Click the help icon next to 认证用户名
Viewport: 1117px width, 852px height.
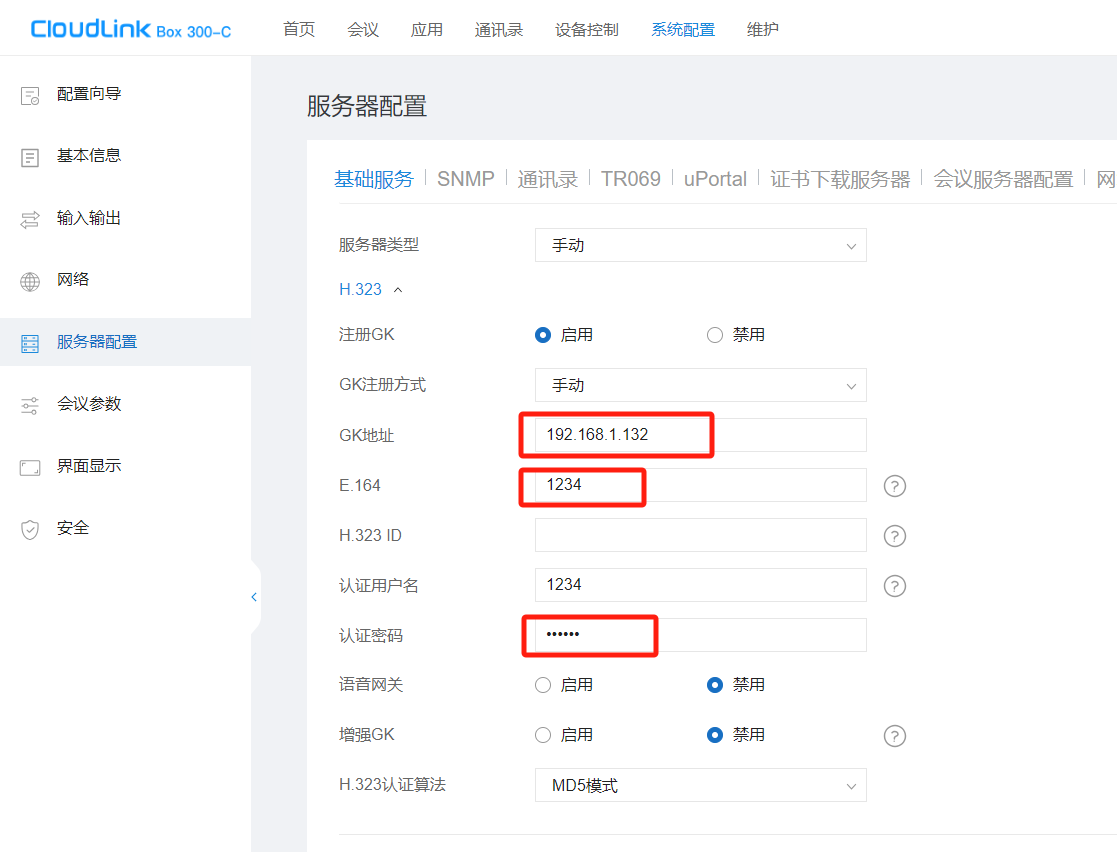coord(895,586)
